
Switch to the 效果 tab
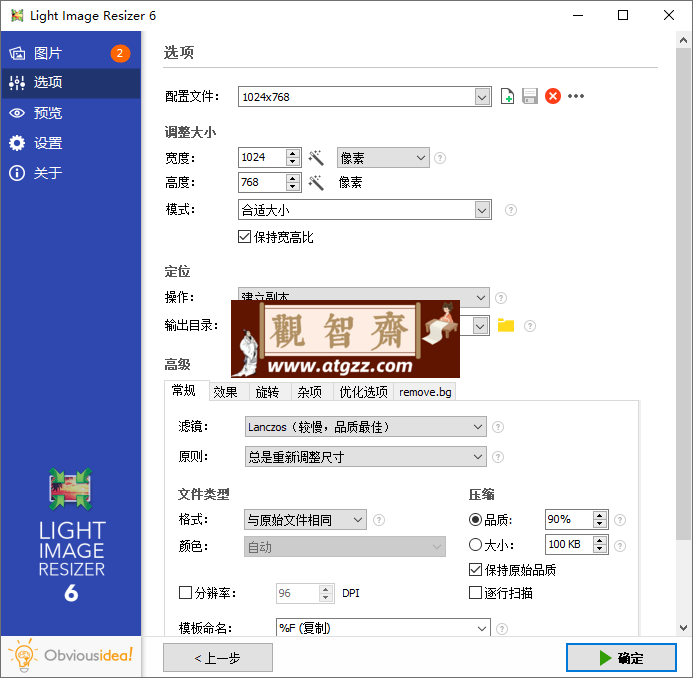pyautogui.click(x=228, y=392)
